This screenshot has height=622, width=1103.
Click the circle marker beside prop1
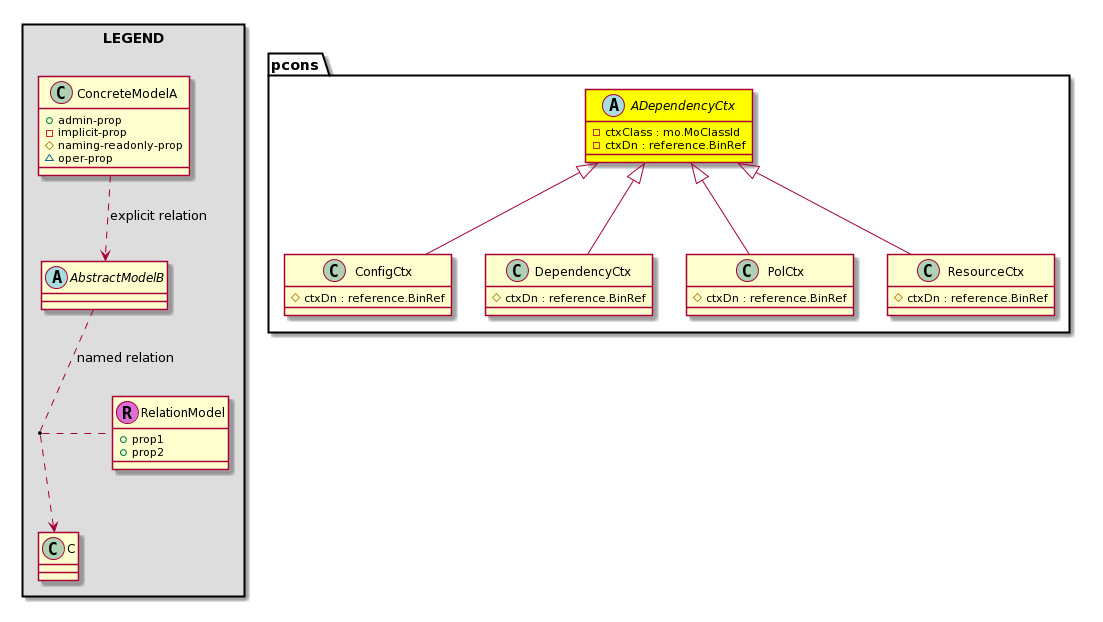click(123, 440)
